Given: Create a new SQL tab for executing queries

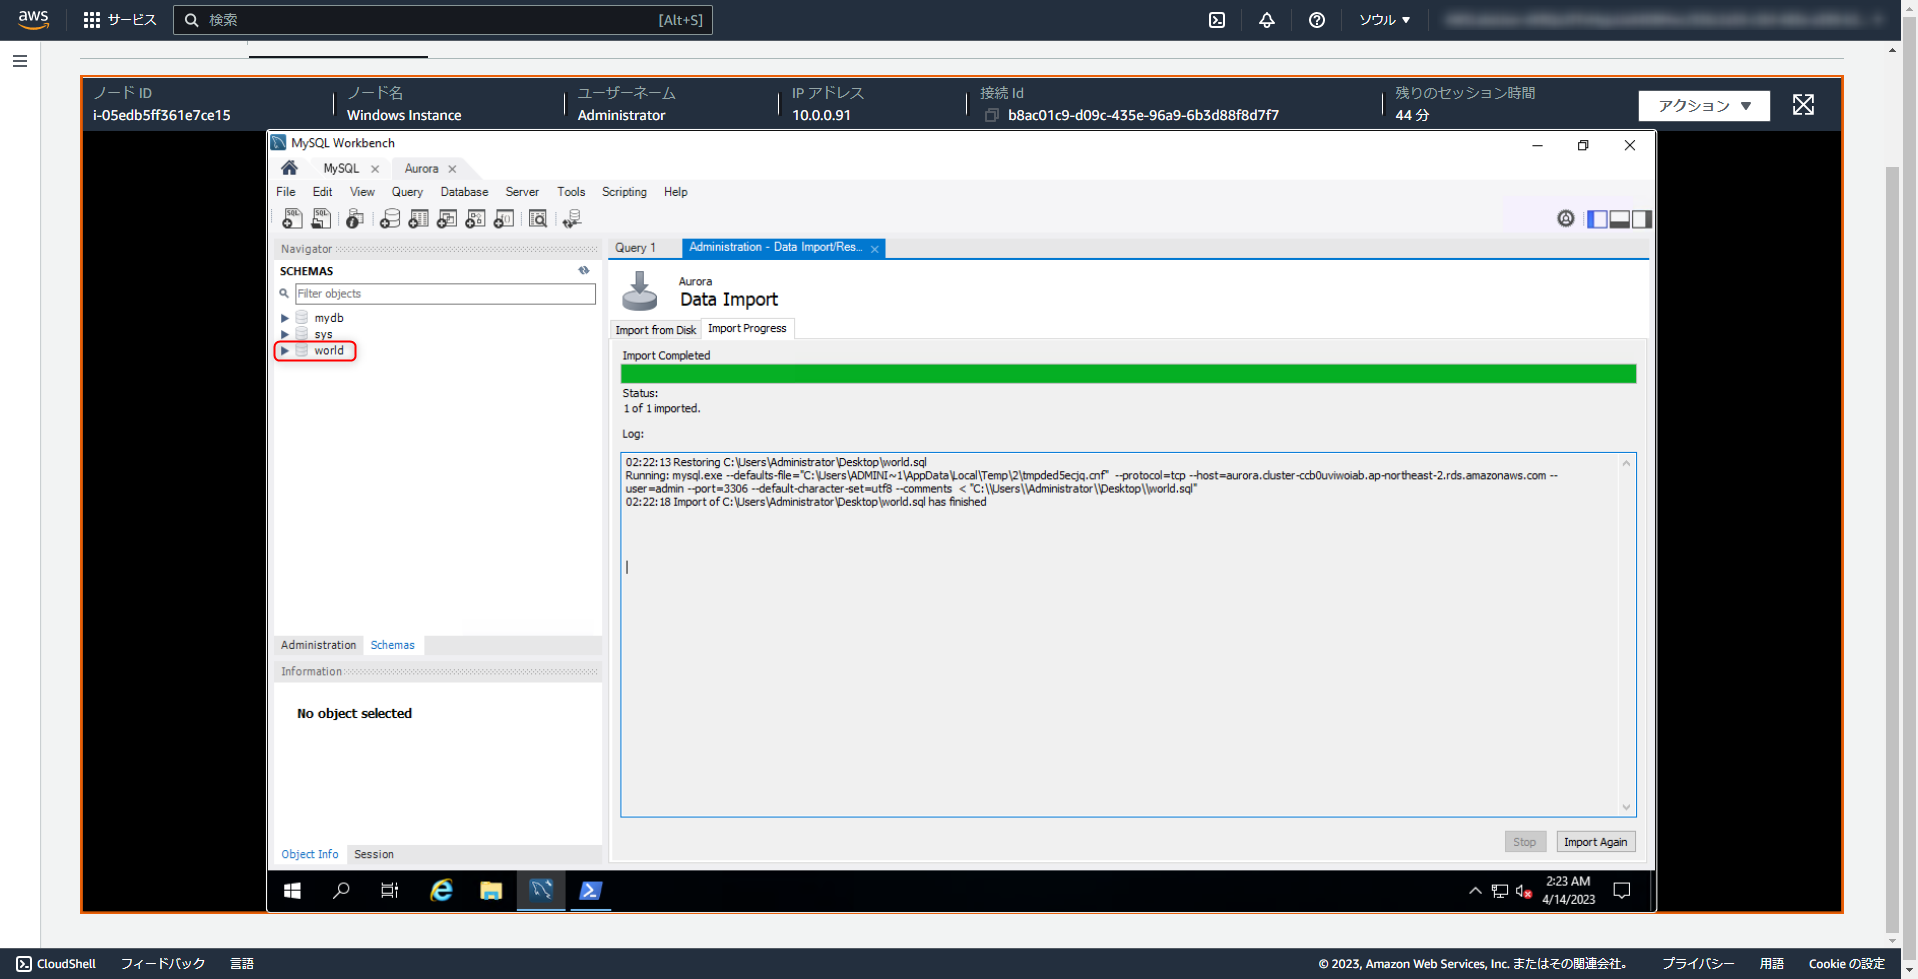Looking at the screenshot, I should coord(293,218).
